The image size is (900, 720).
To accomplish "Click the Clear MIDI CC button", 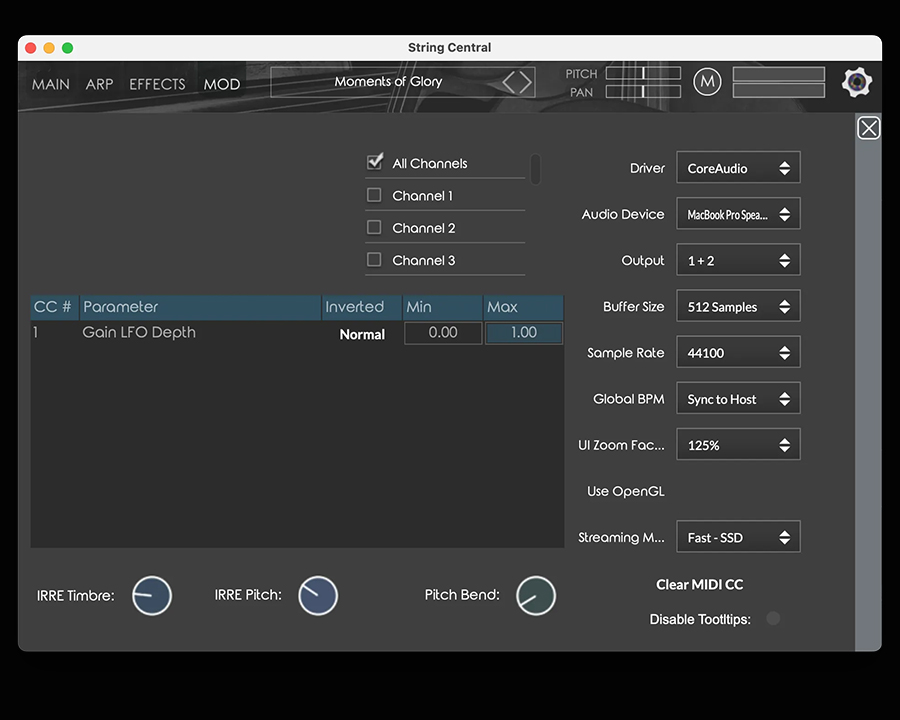I will pyautogui.click(x=699, y=585).
